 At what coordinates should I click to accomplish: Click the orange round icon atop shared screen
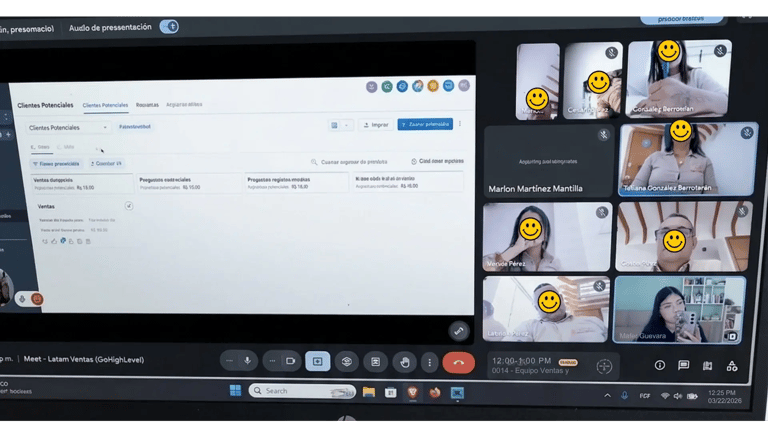(432, 86)
